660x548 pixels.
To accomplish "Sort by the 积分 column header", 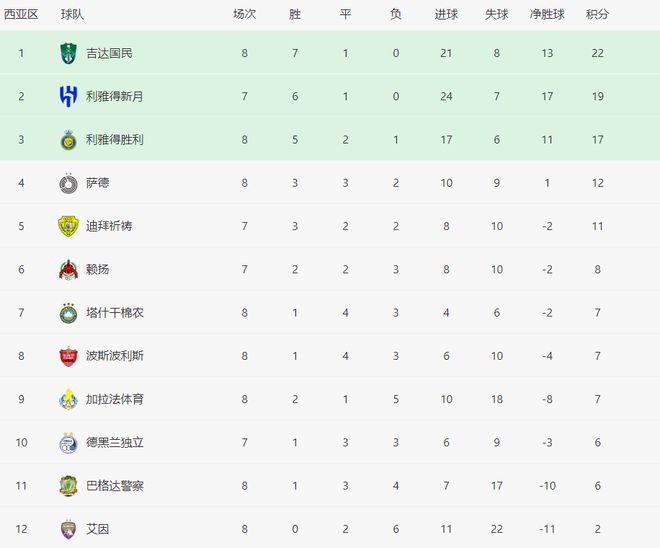I will click(x=597, y=15).
